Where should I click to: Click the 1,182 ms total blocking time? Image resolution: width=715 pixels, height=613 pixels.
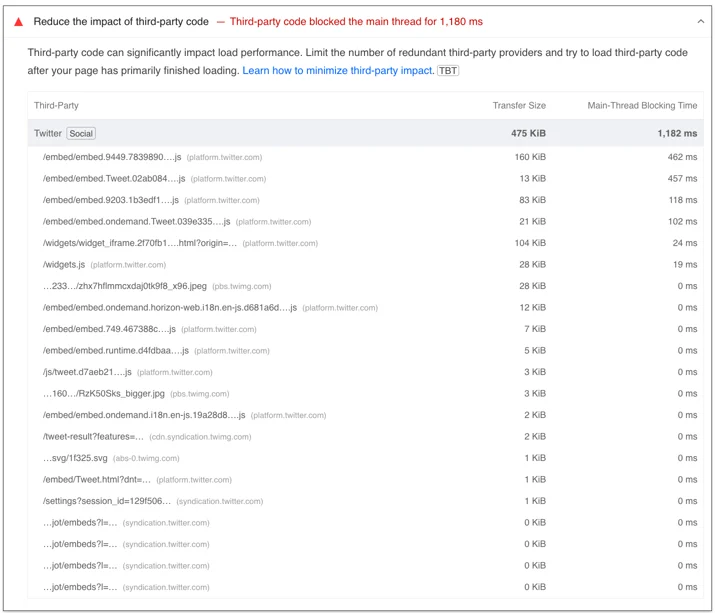tap(677, 133)
